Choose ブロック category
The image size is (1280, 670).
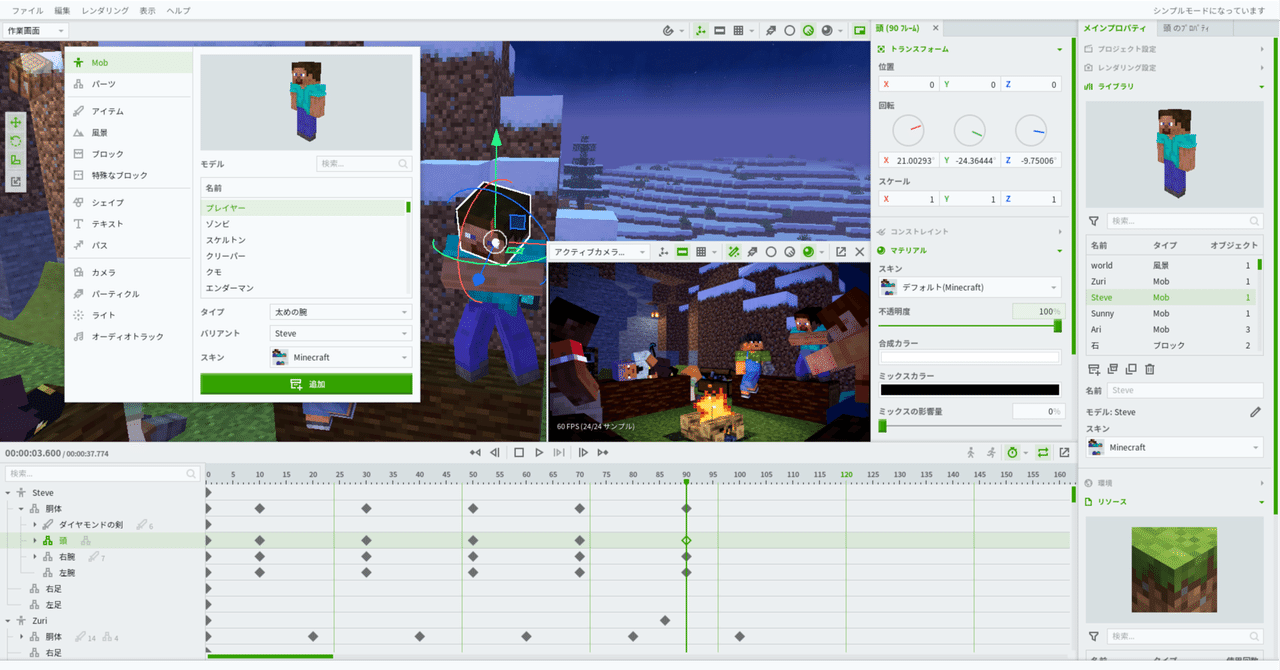point(128,154)
